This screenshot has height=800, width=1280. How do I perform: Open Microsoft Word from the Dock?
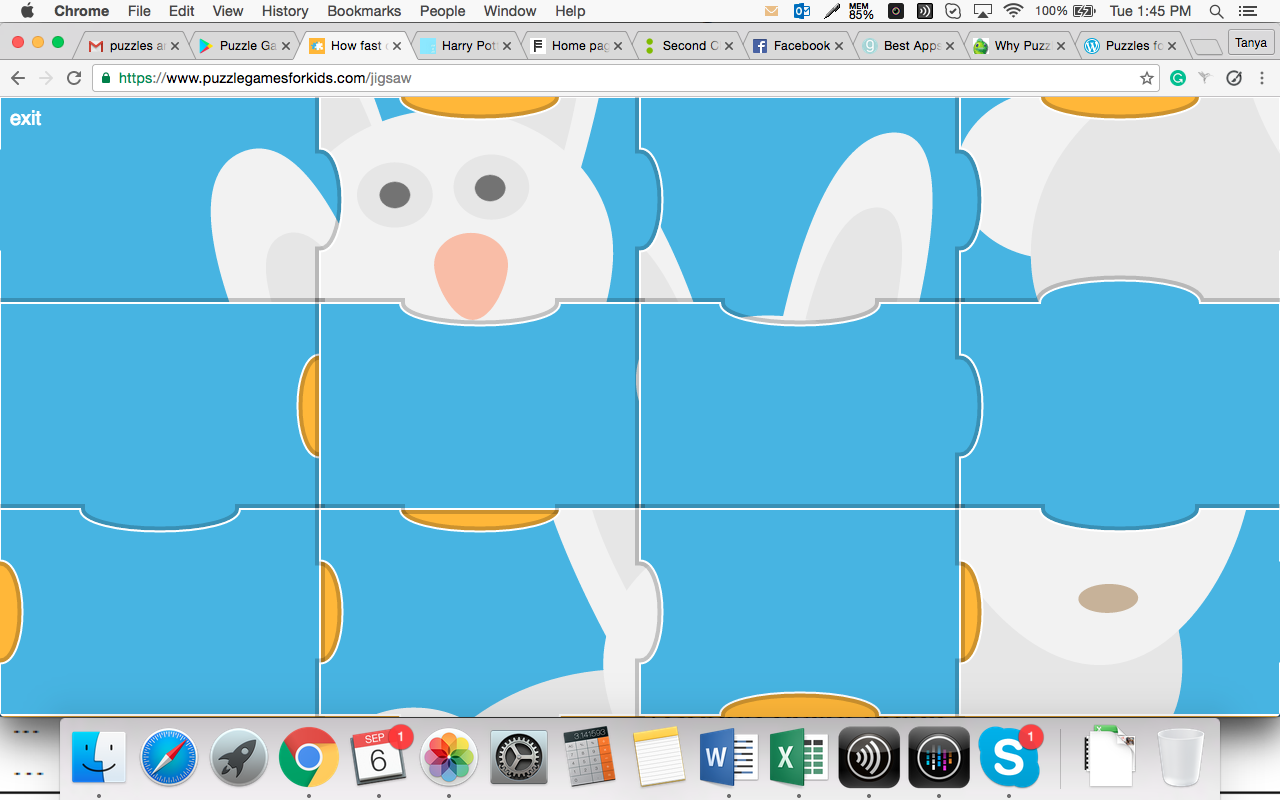729,757
